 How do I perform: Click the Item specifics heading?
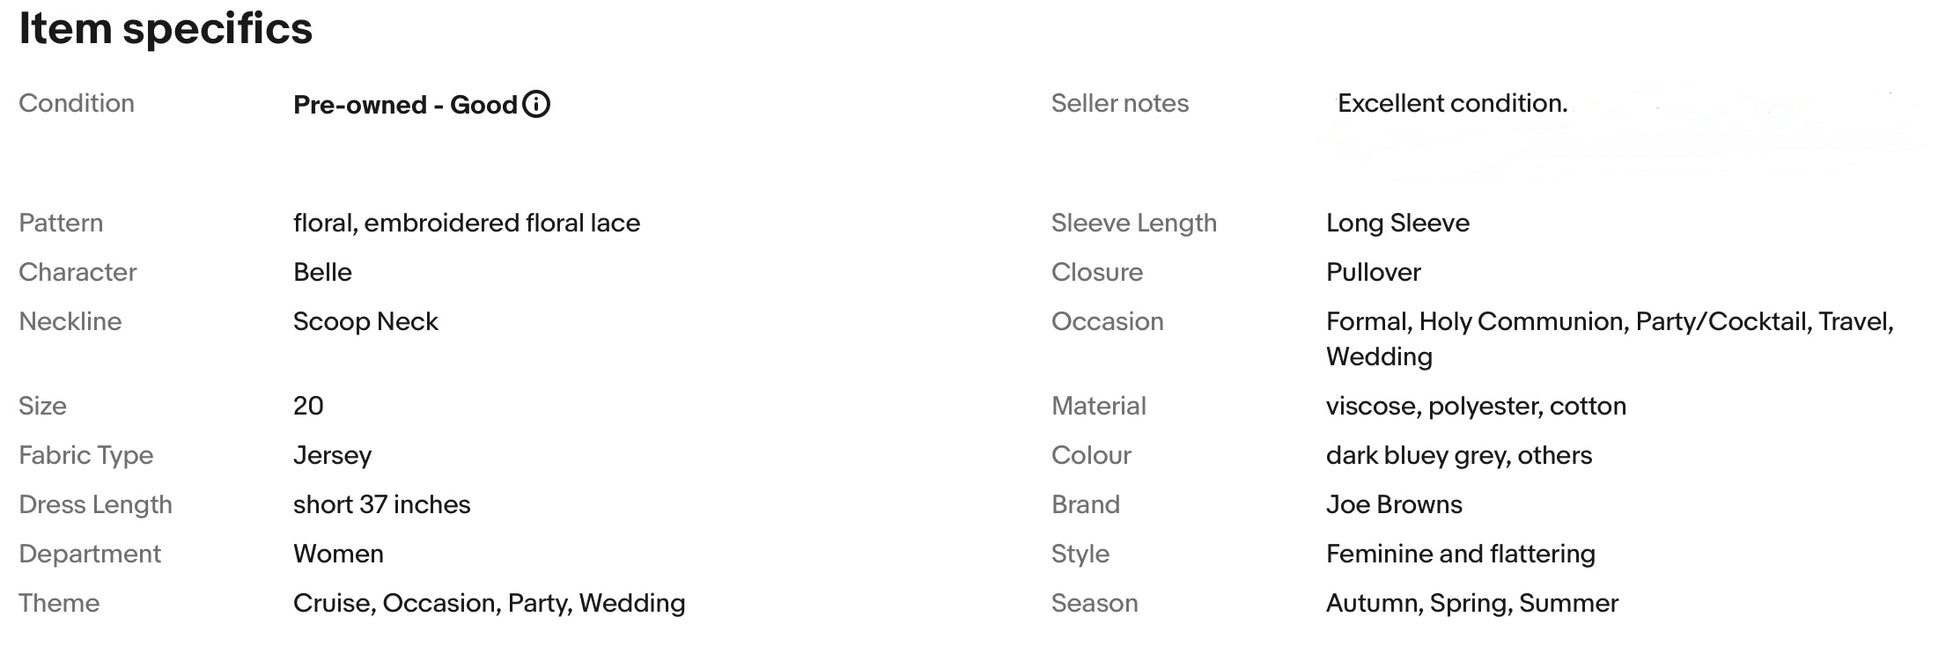pos(165,28)
